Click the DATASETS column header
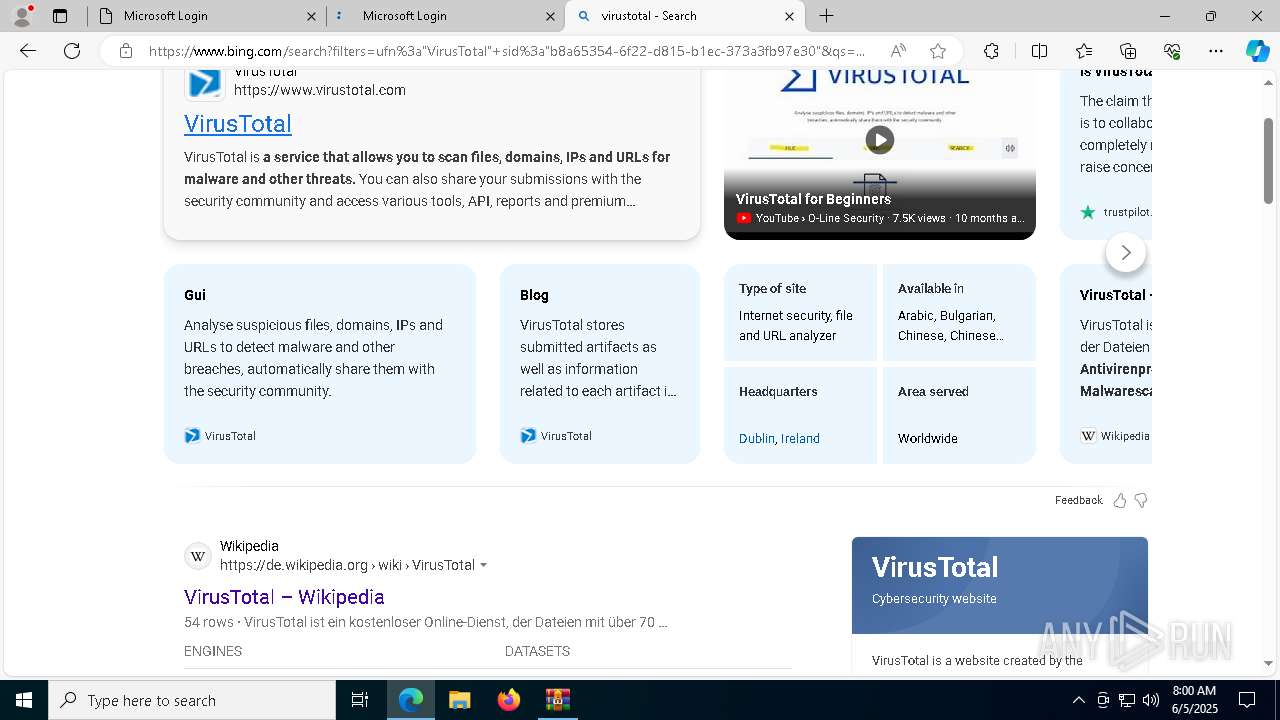Viewport: 1280px width, 720px height. pos(537,651)
